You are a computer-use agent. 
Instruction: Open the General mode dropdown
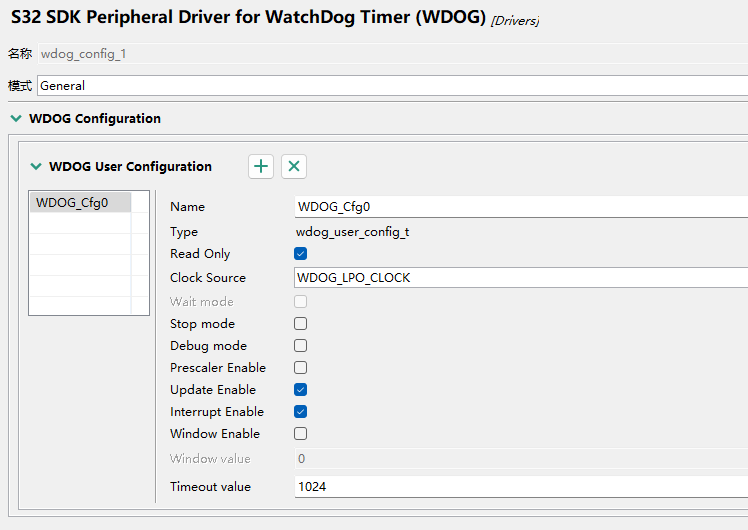tap(392, 86)
